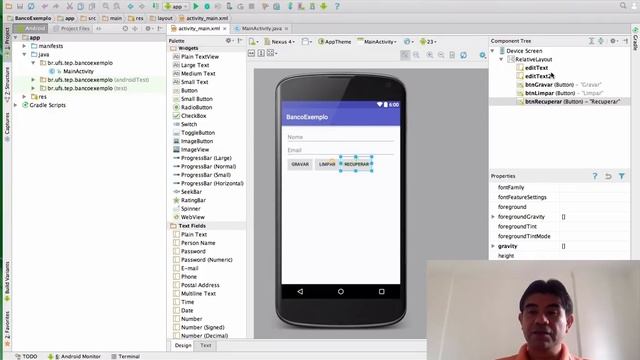Click the Undo arrow icon
This screenshot has height=360, width=640.
point(44,6)
